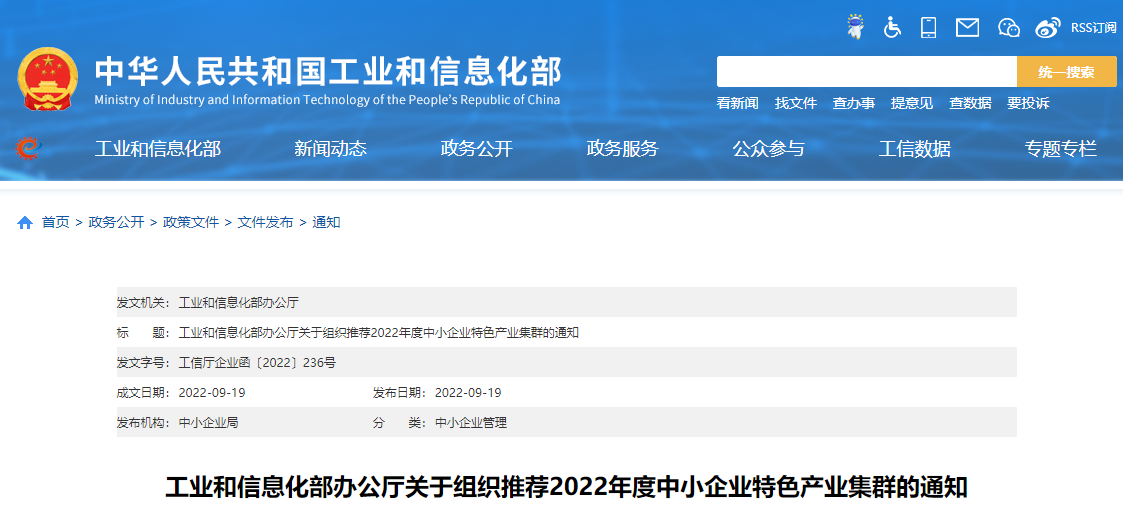Image resolution: width=1123 pixels, height=528 pixels.
Task: Click 文件发布 in the breadcrumb
Action: (x=265, y=222)
